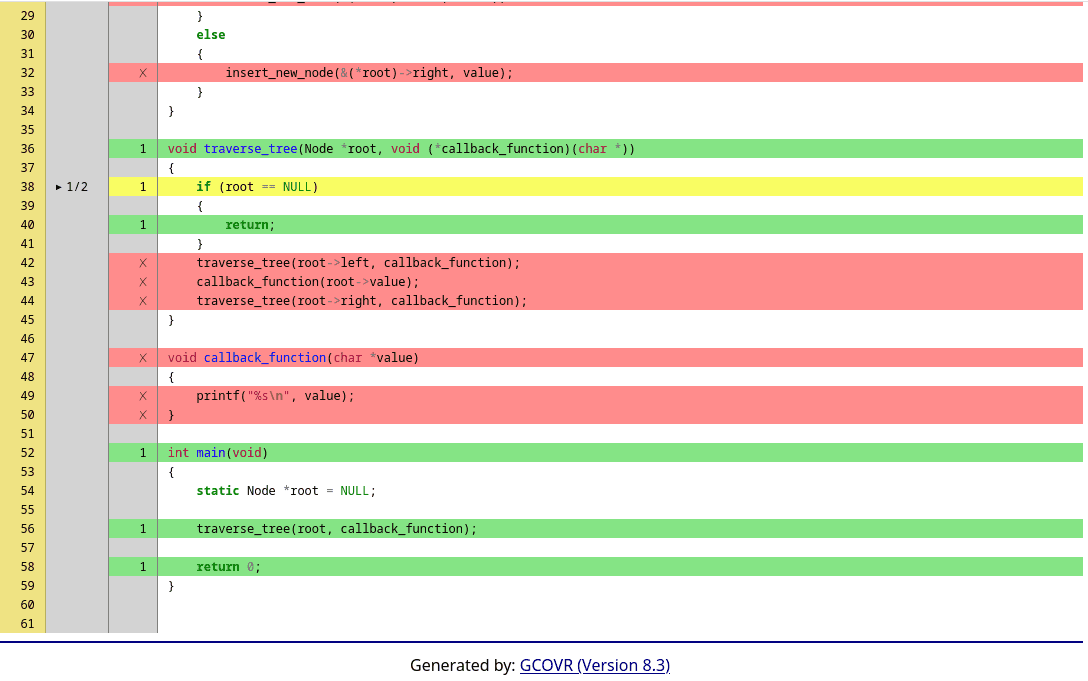Click the insert_new_node right call code

coord(369,73)
